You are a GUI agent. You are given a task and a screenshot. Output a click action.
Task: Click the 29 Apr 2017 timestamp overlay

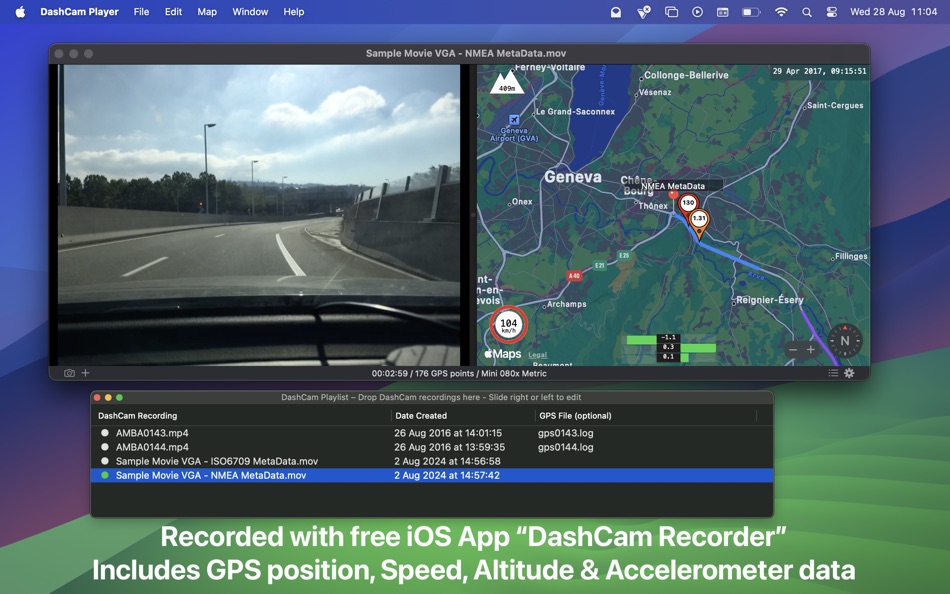819,71
